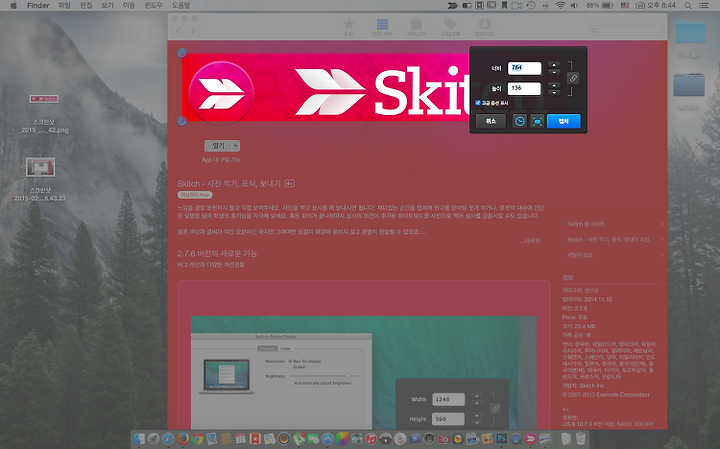Screen dimensions: 720x449
Task: Click the App Store icon in the Dock
Action: pos(327,439)
